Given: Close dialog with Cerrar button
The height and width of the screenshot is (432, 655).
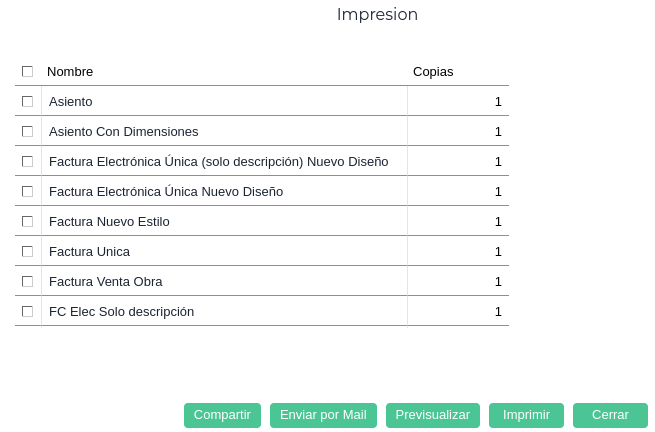Looking at the screenshot, I should tap(610, 415).
